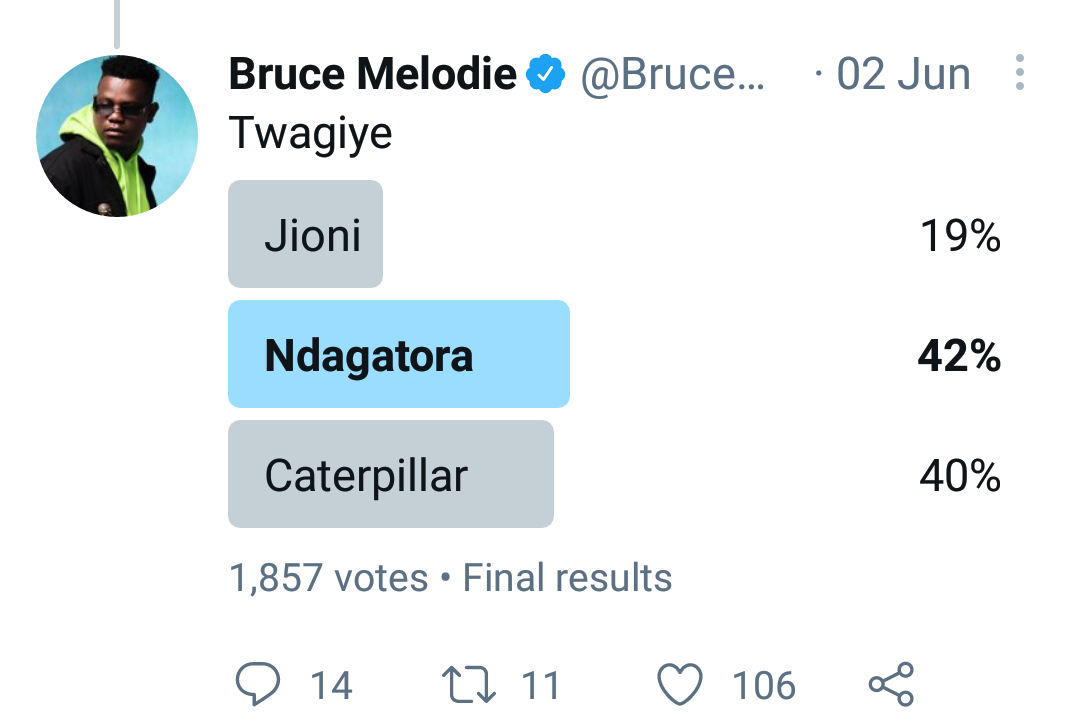Click the reply speech bubble icon
The width and height of the screenshot is (1080, 728).
(x=259, y=685)
